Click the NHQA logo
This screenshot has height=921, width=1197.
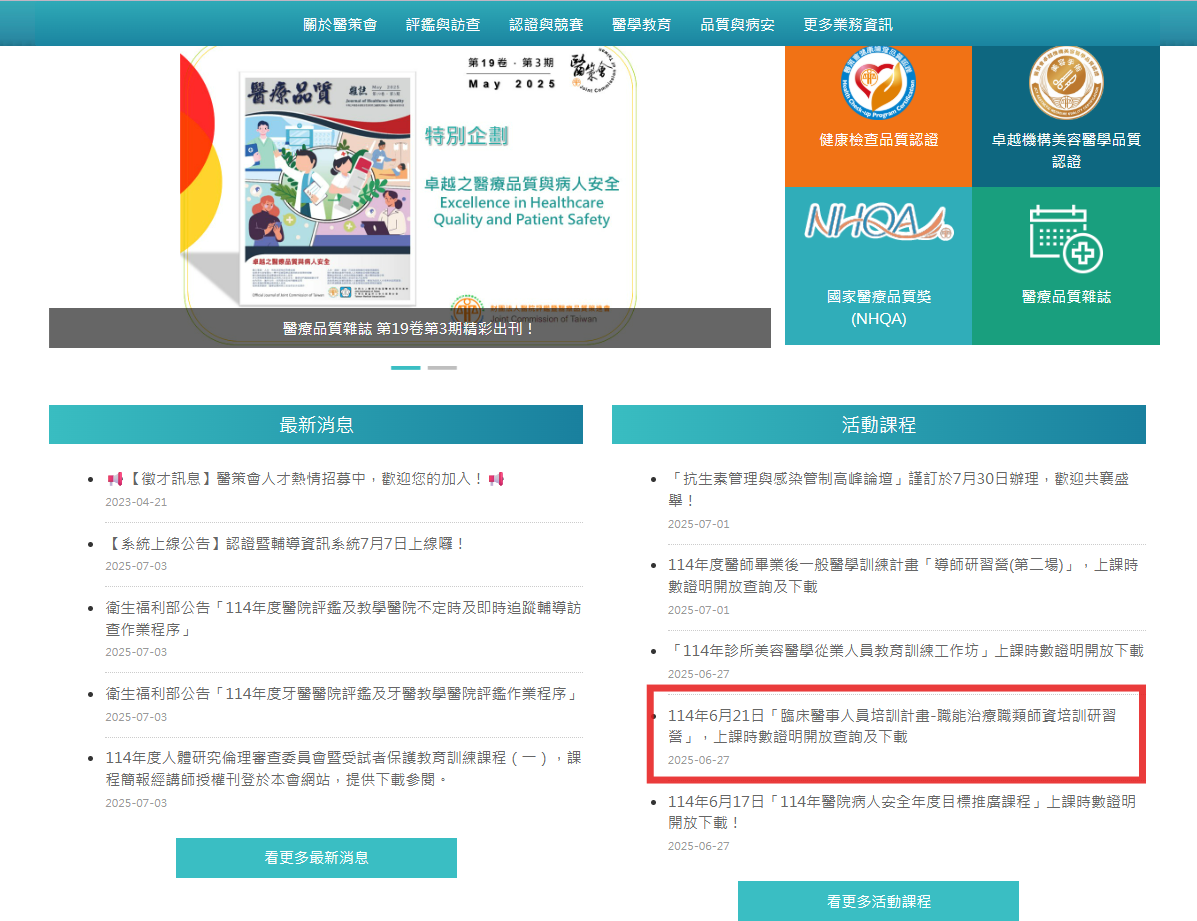point(879,221)
